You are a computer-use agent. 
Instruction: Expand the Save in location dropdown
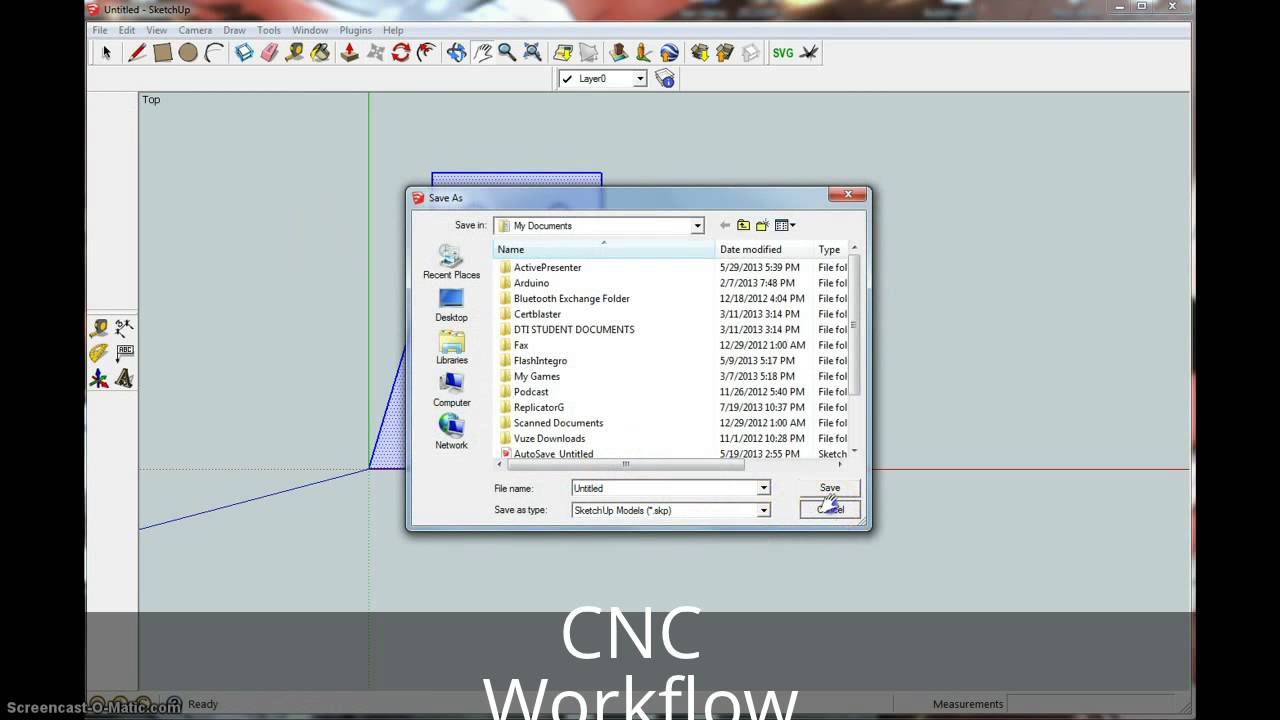(x=697, y=226)
